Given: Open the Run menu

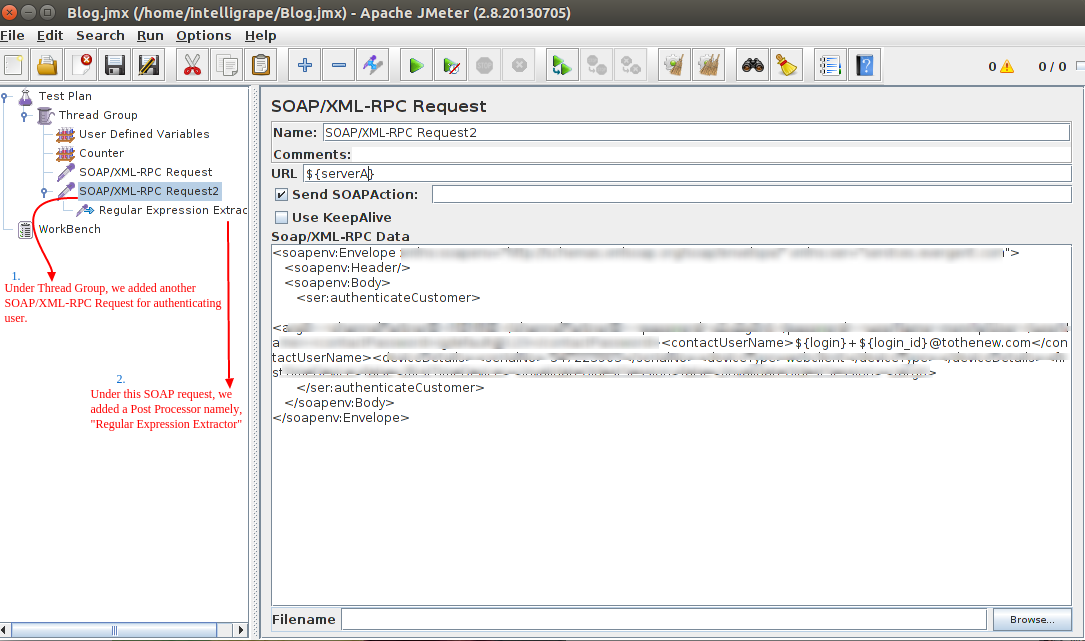Looking at the screenshot, I should click(x=150, y=35).
